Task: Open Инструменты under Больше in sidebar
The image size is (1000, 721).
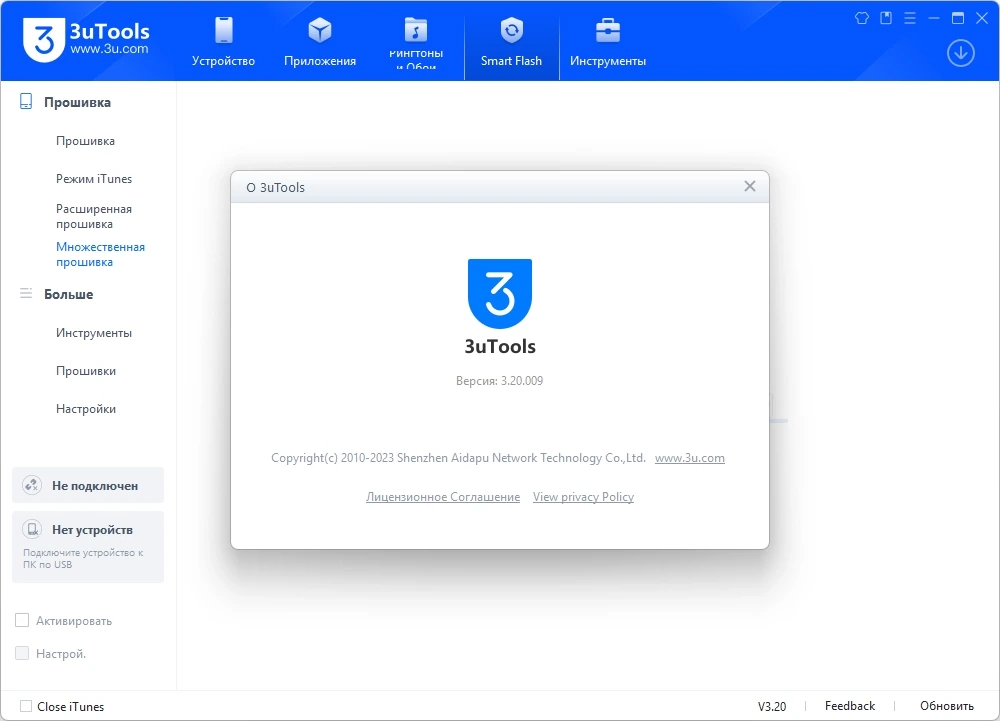Action: pos(94,333)
